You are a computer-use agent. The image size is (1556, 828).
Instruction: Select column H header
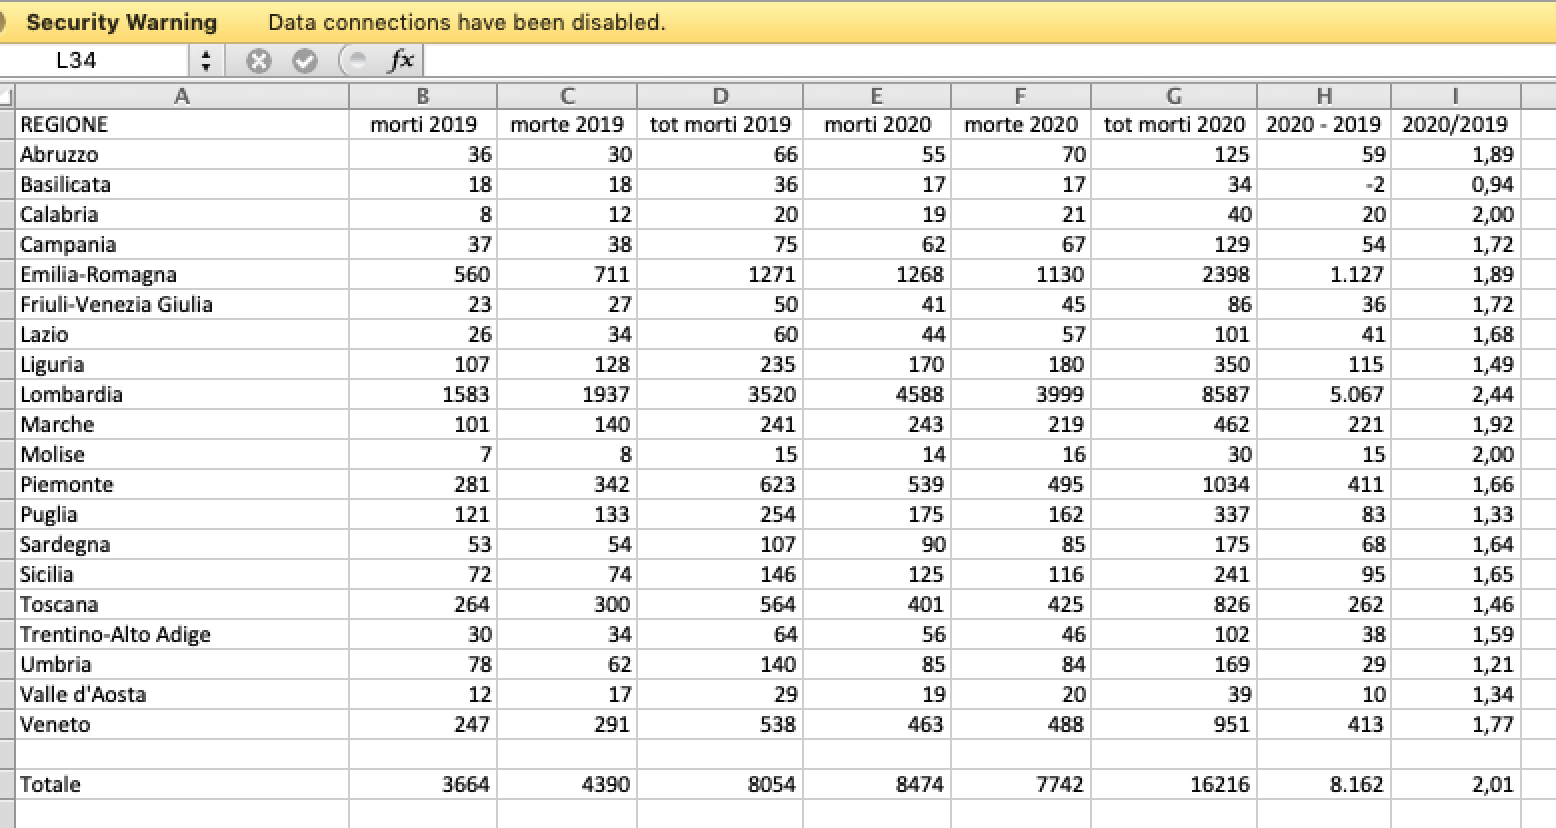pos(1324,97)
